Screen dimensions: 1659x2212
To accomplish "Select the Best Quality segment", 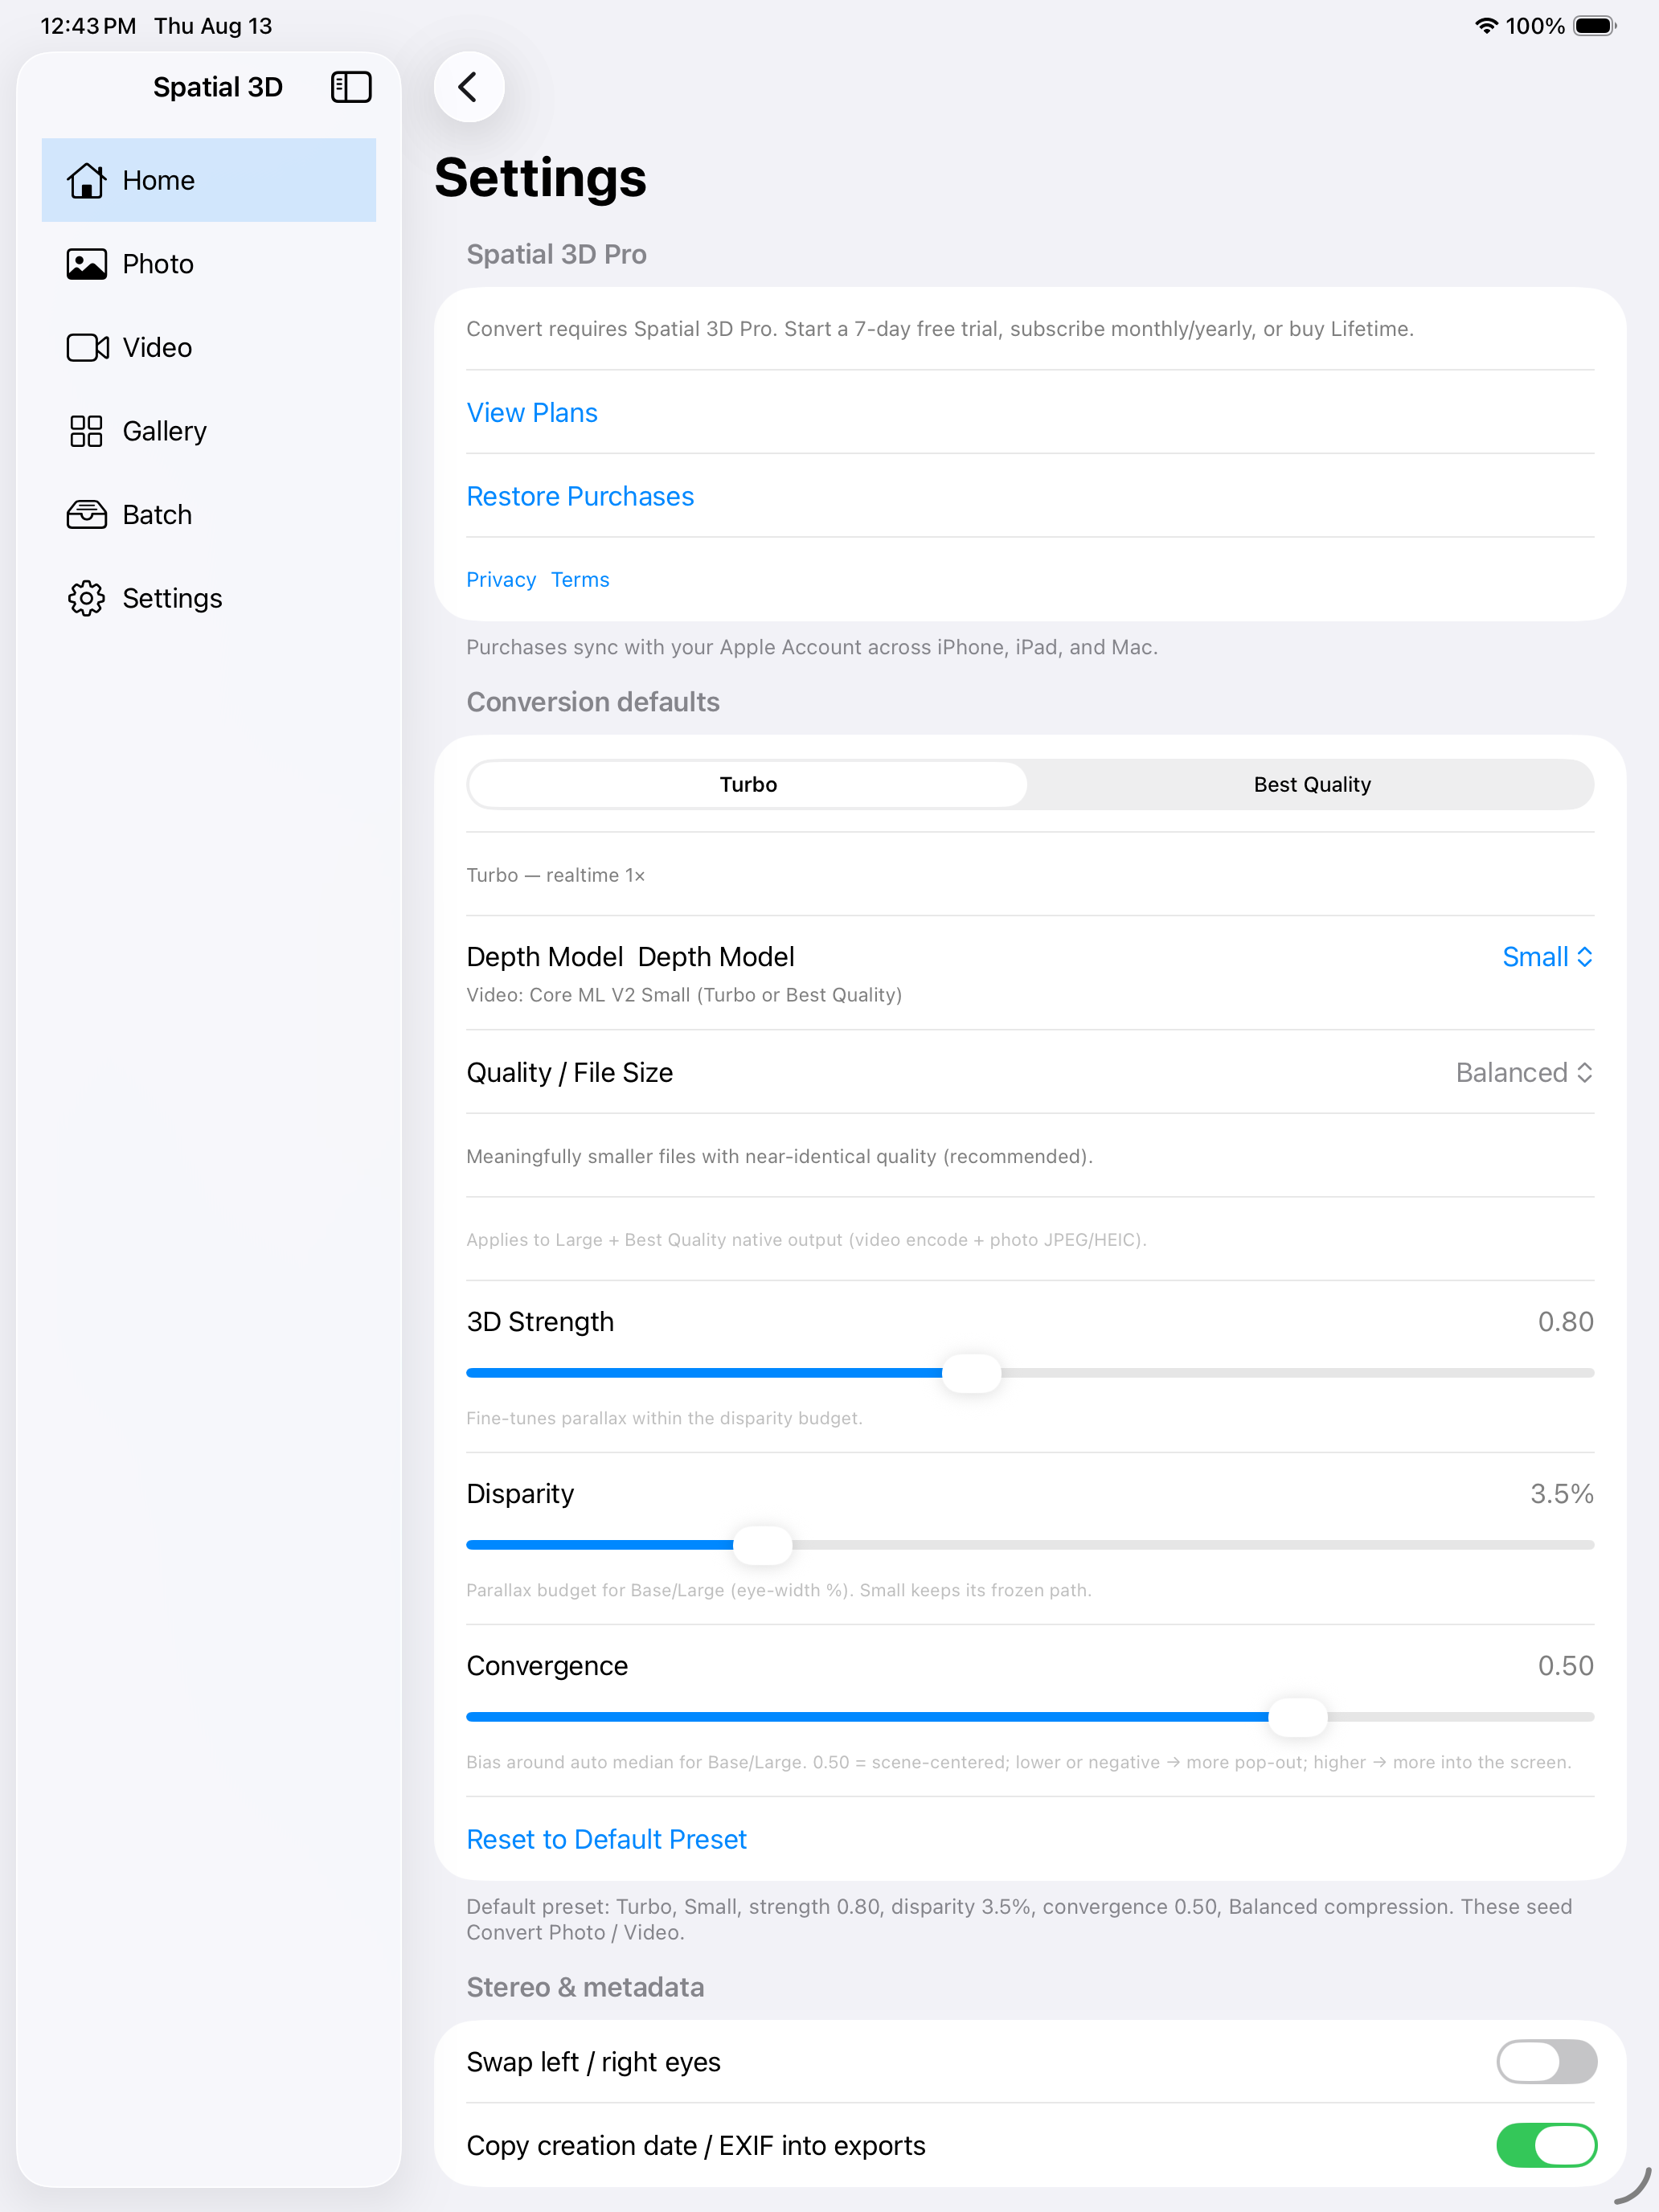I will tap(1312, 785).
